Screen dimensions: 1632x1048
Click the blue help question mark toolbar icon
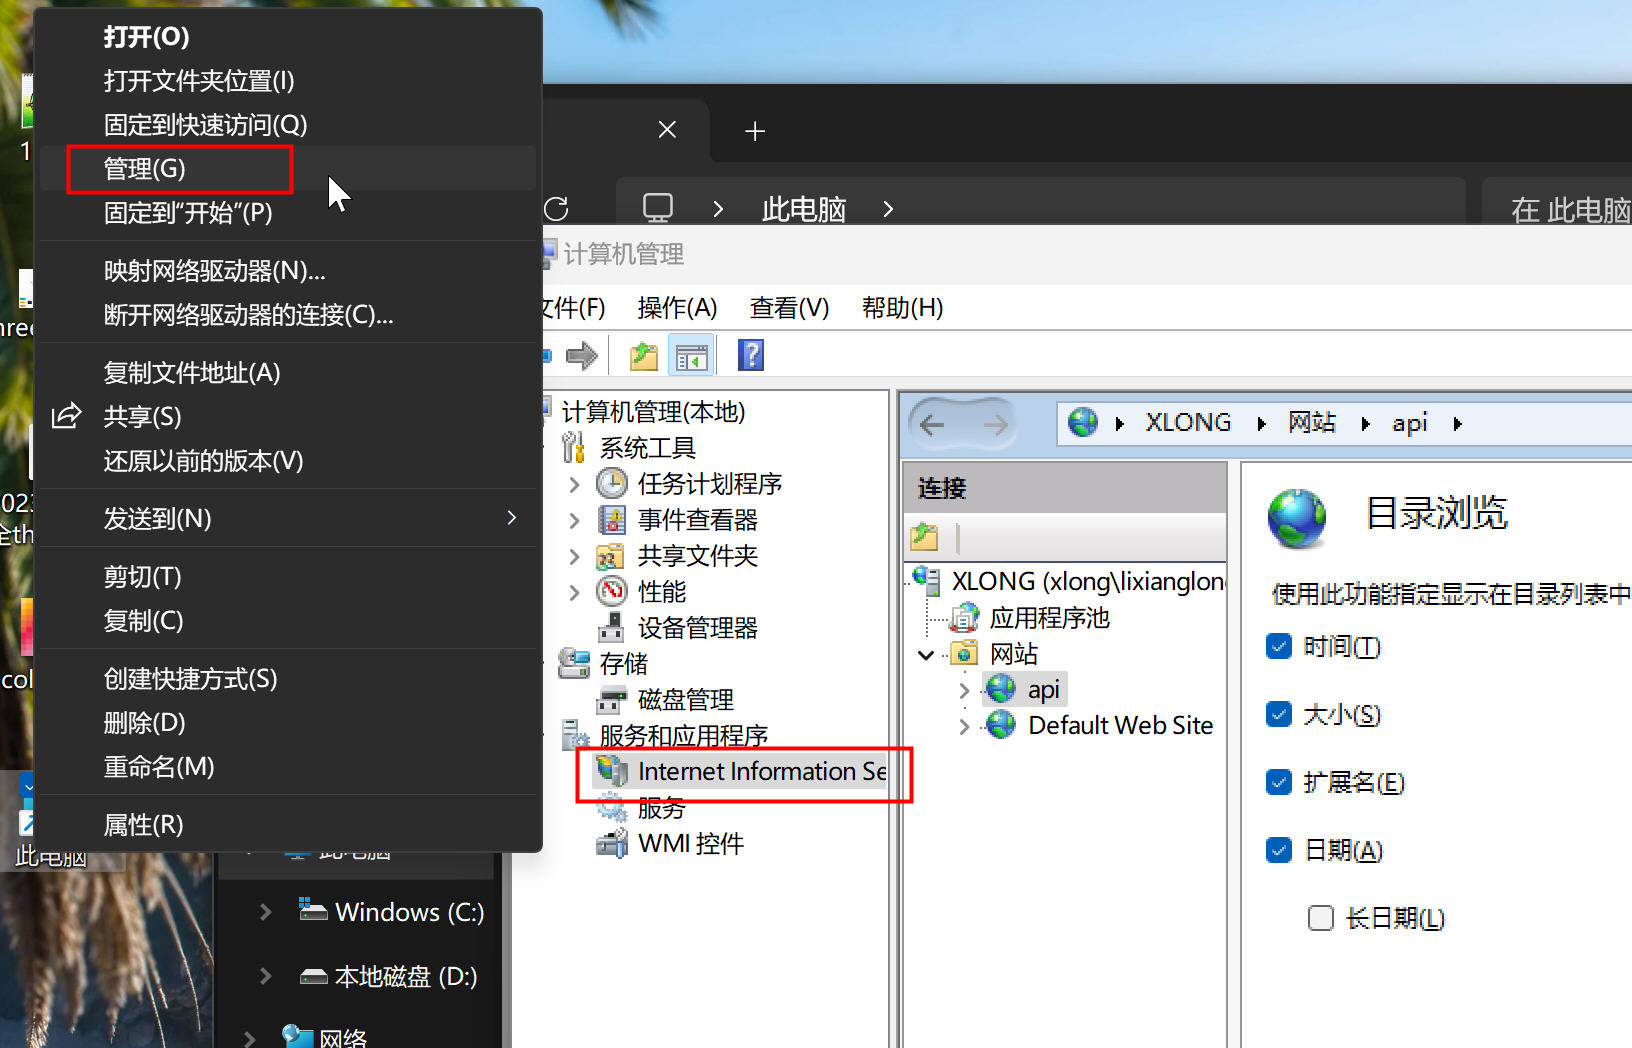click(750, 355)
